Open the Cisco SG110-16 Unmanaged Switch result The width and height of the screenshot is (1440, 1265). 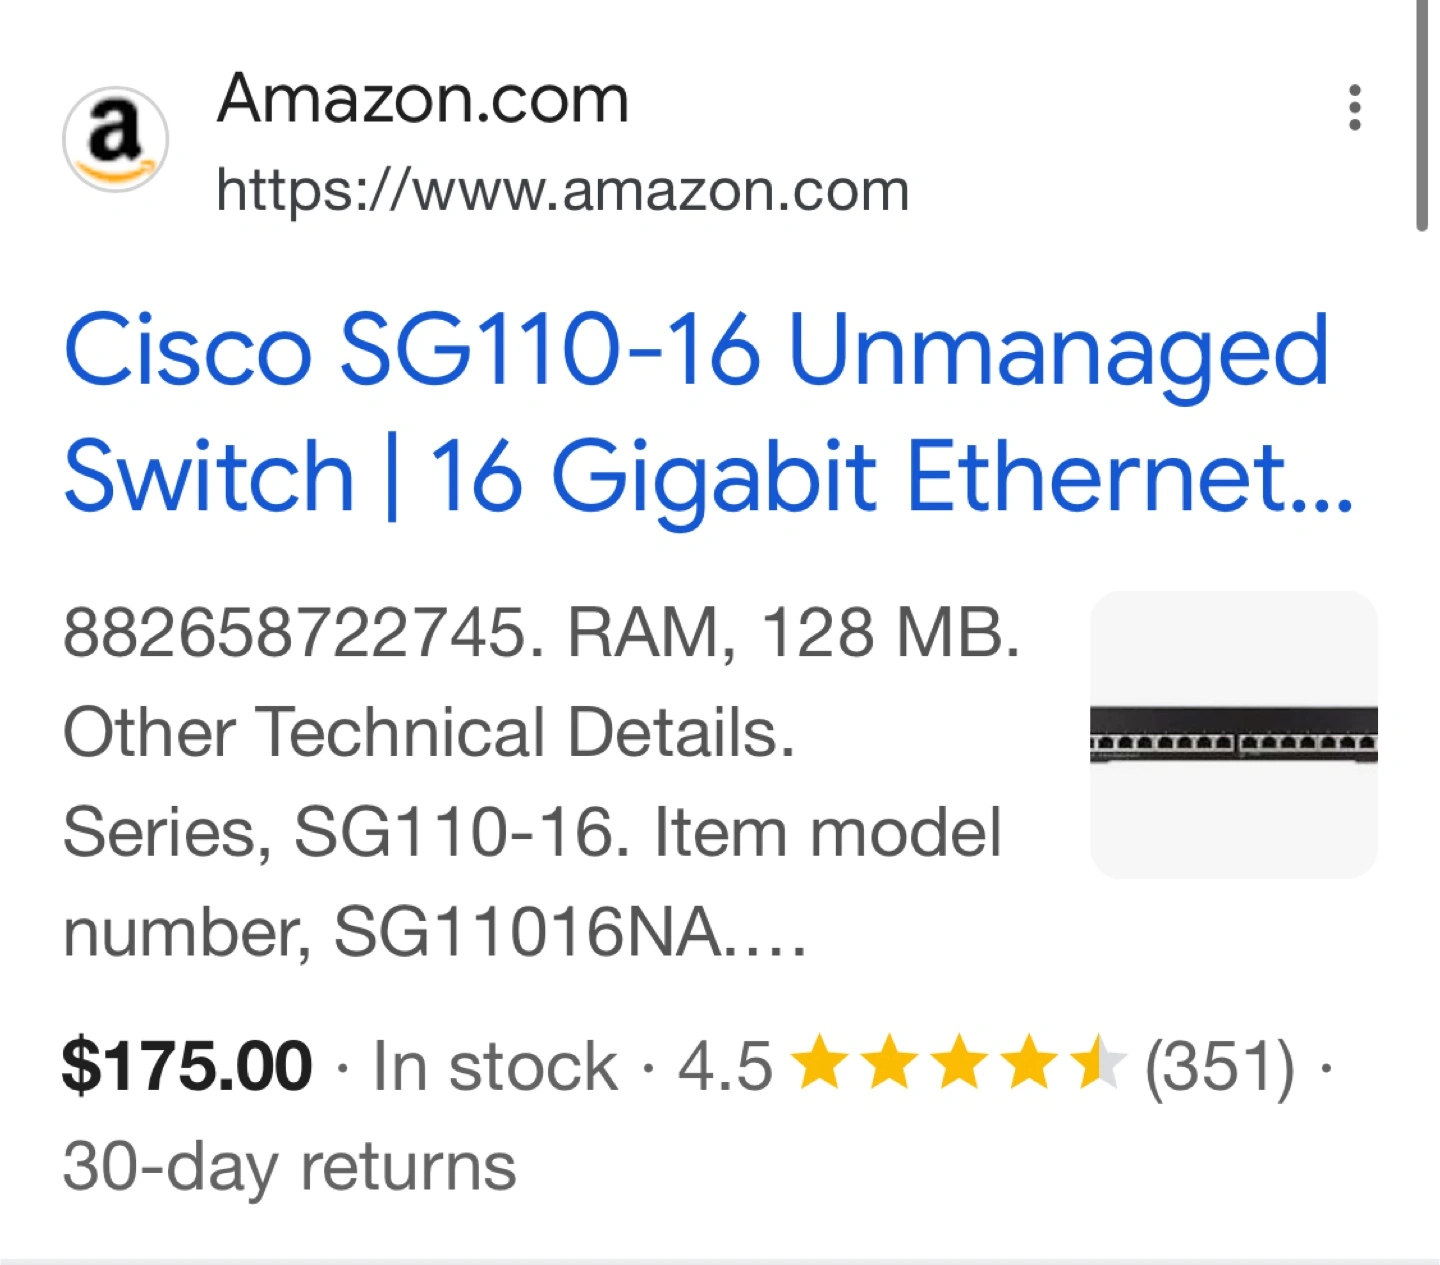click(696, 351)
